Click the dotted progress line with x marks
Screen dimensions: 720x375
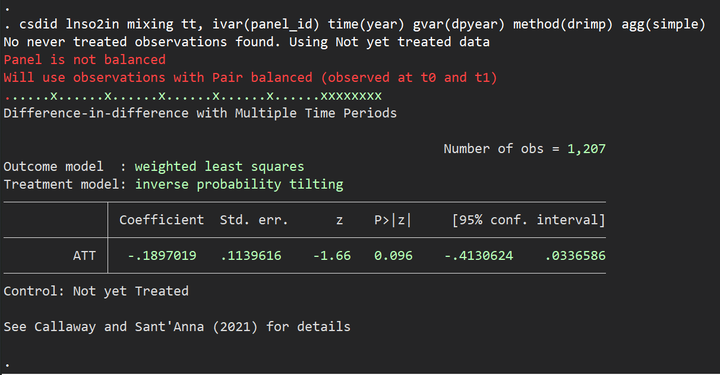193,96
